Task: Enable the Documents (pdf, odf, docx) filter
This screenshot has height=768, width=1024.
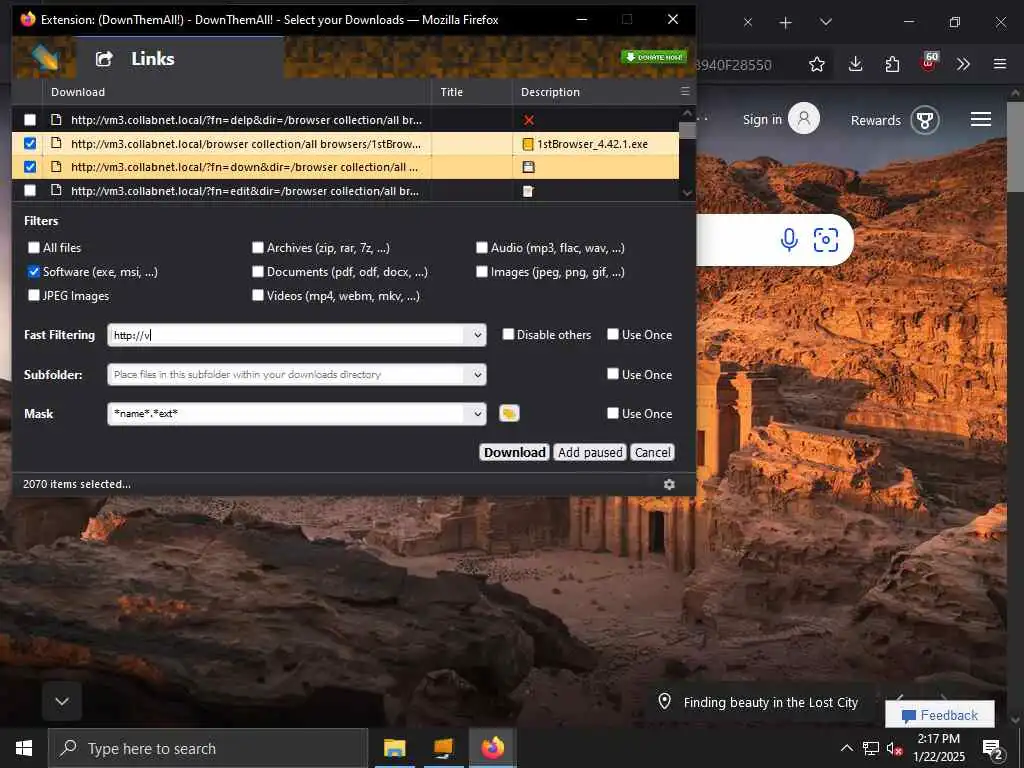Action: pyautogui.click(x=258, y=272)
